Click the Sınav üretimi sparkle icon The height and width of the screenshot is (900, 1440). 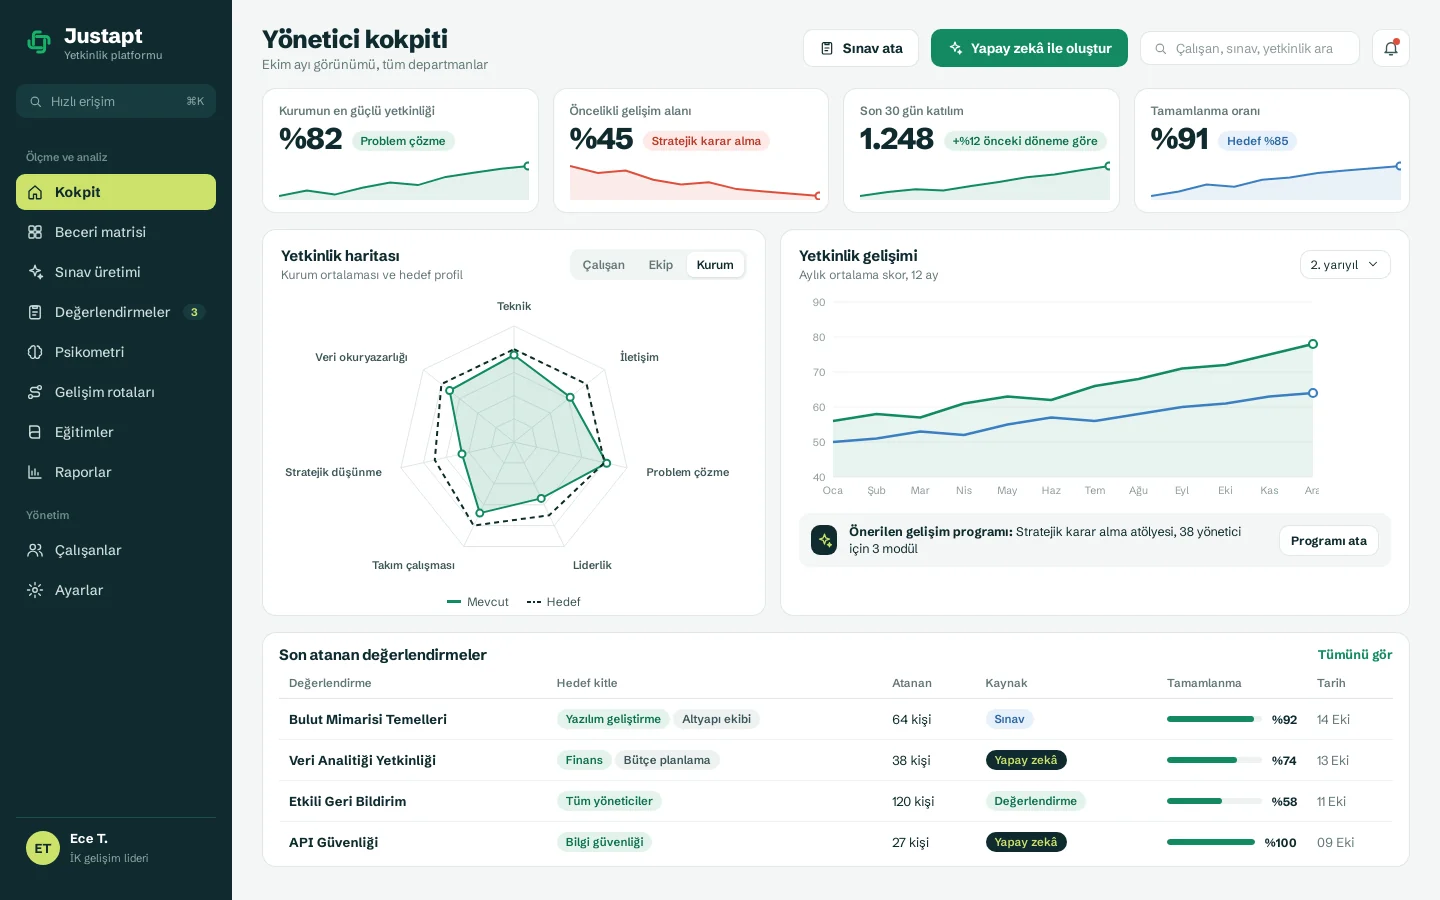(x=35, y=272)
